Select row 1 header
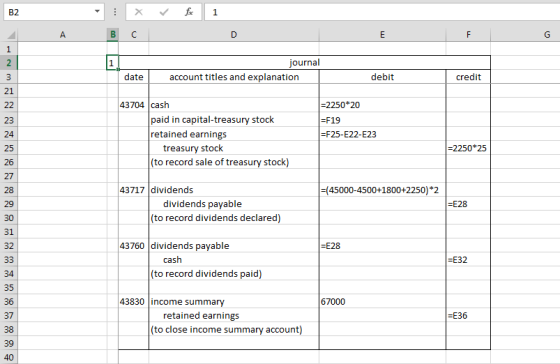The width and height of the screenshot is (560, 364). [x=9, y=49]
